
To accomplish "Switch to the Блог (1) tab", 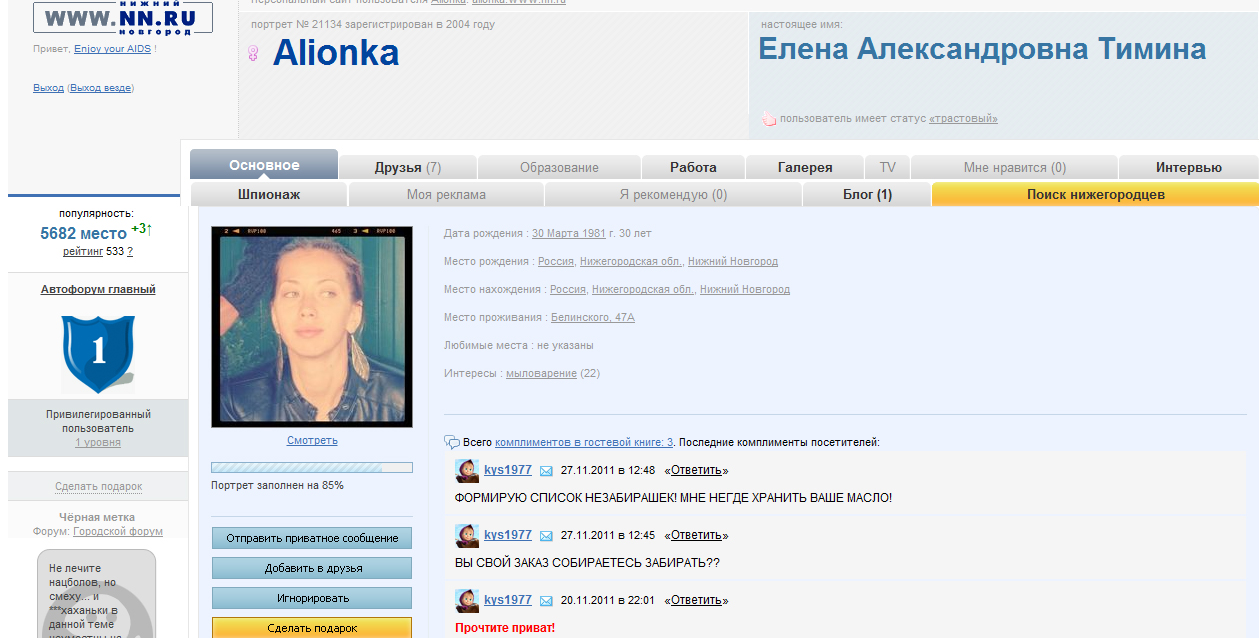I will click(x=867, y=194).
